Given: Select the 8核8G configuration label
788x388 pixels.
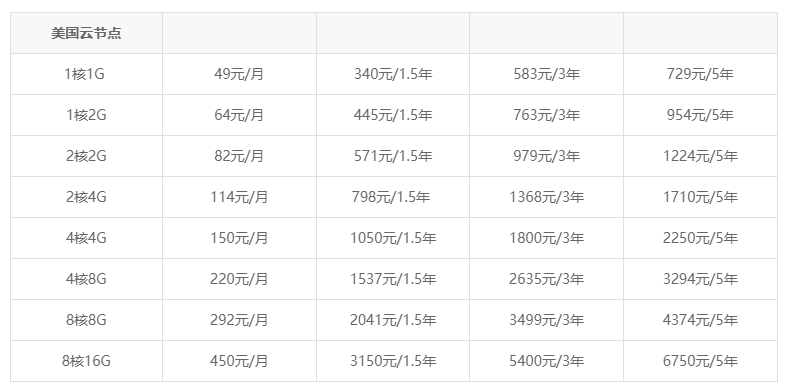Looking at the screenshot, I should pos(86,320).
